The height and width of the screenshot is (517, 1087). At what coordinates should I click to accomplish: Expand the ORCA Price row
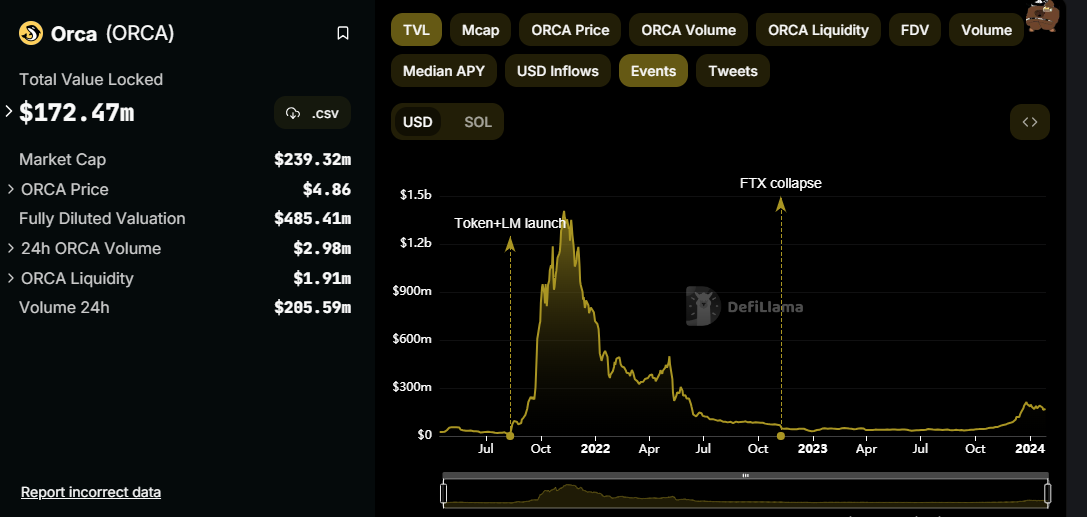(11, 189)
